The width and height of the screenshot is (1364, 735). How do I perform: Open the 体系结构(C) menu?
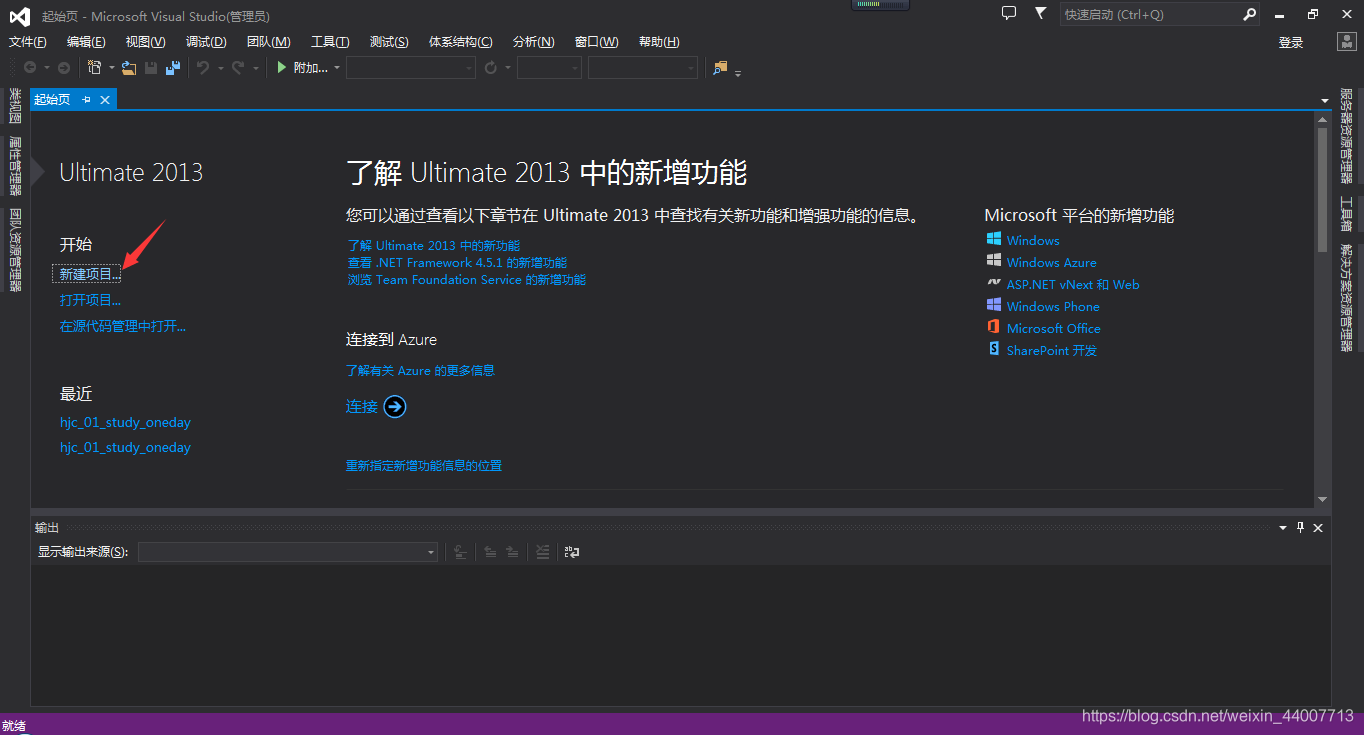460,41
